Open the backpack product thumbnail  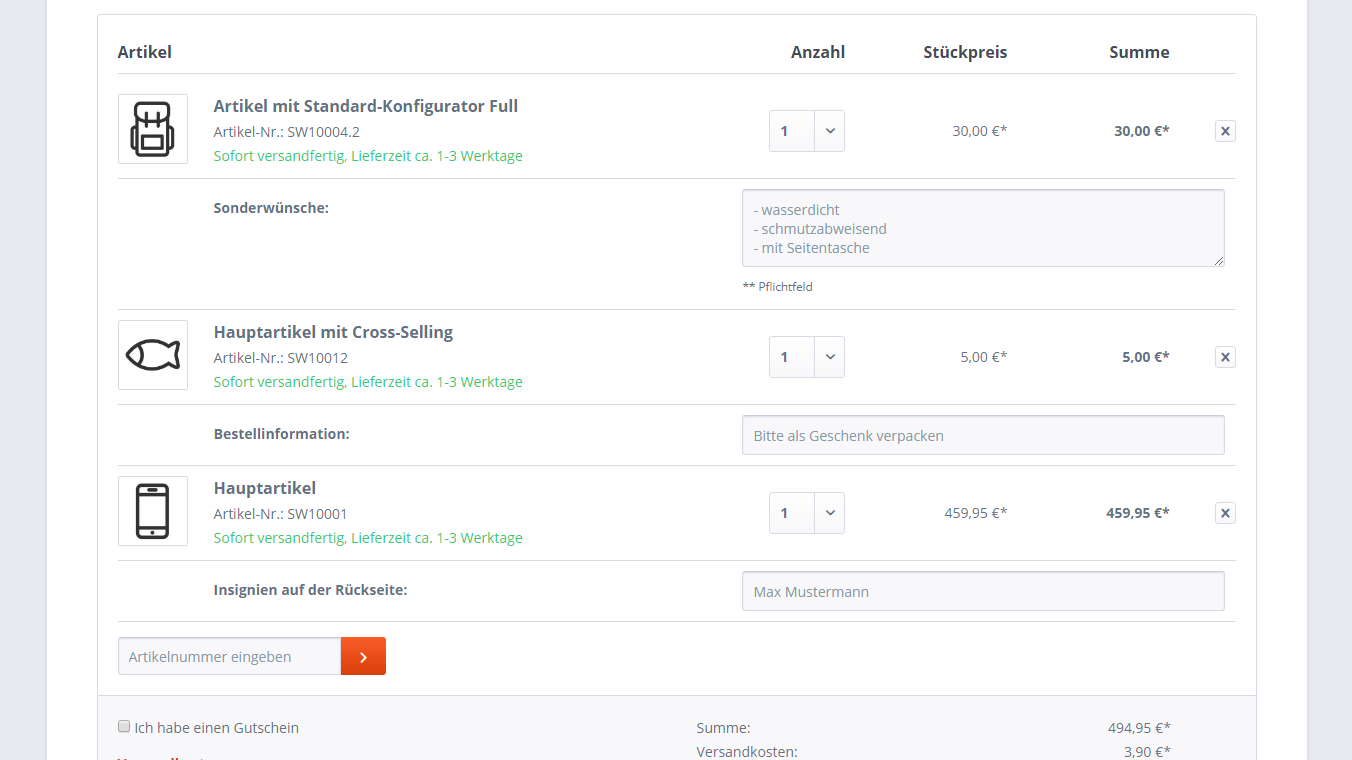coord(153,129)
